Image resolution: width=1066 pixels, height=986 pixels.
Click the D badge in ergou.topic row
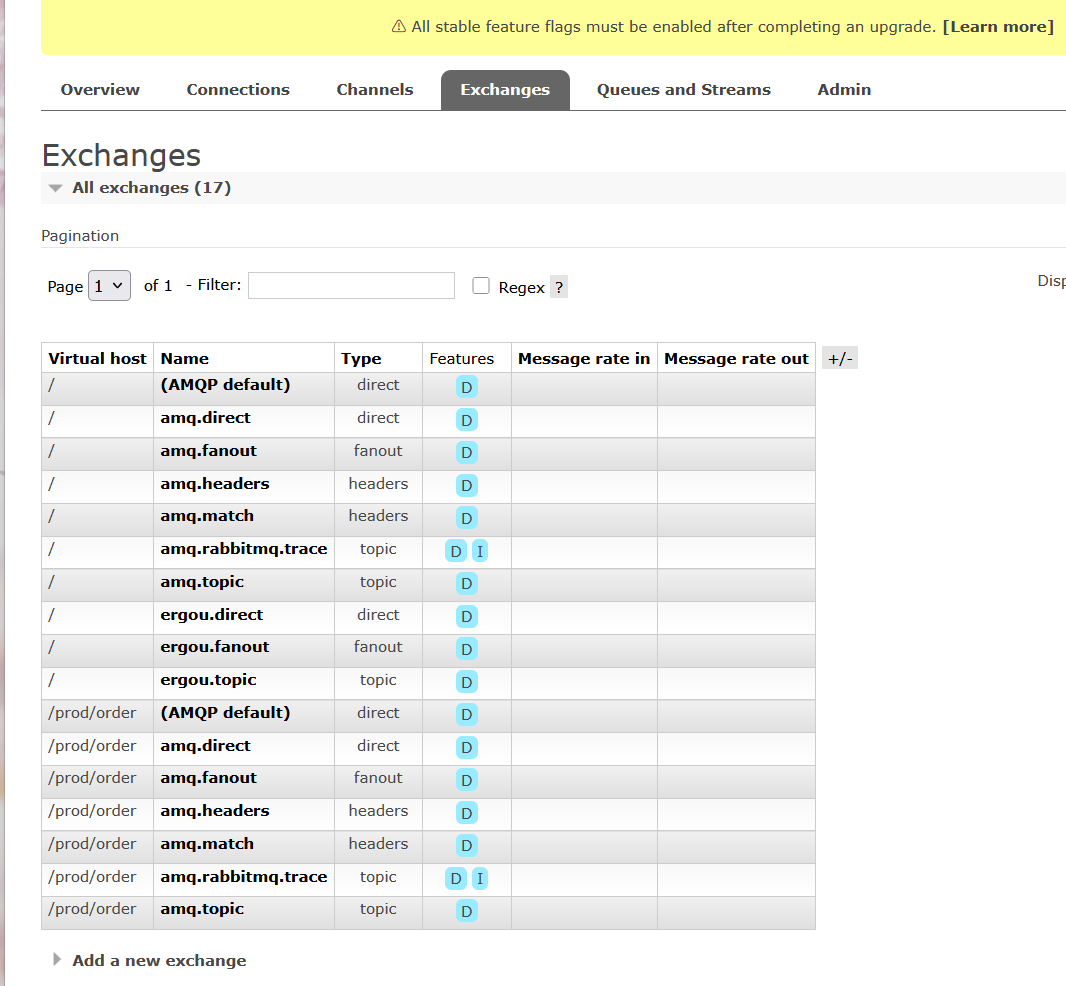(x=466, y=682)
